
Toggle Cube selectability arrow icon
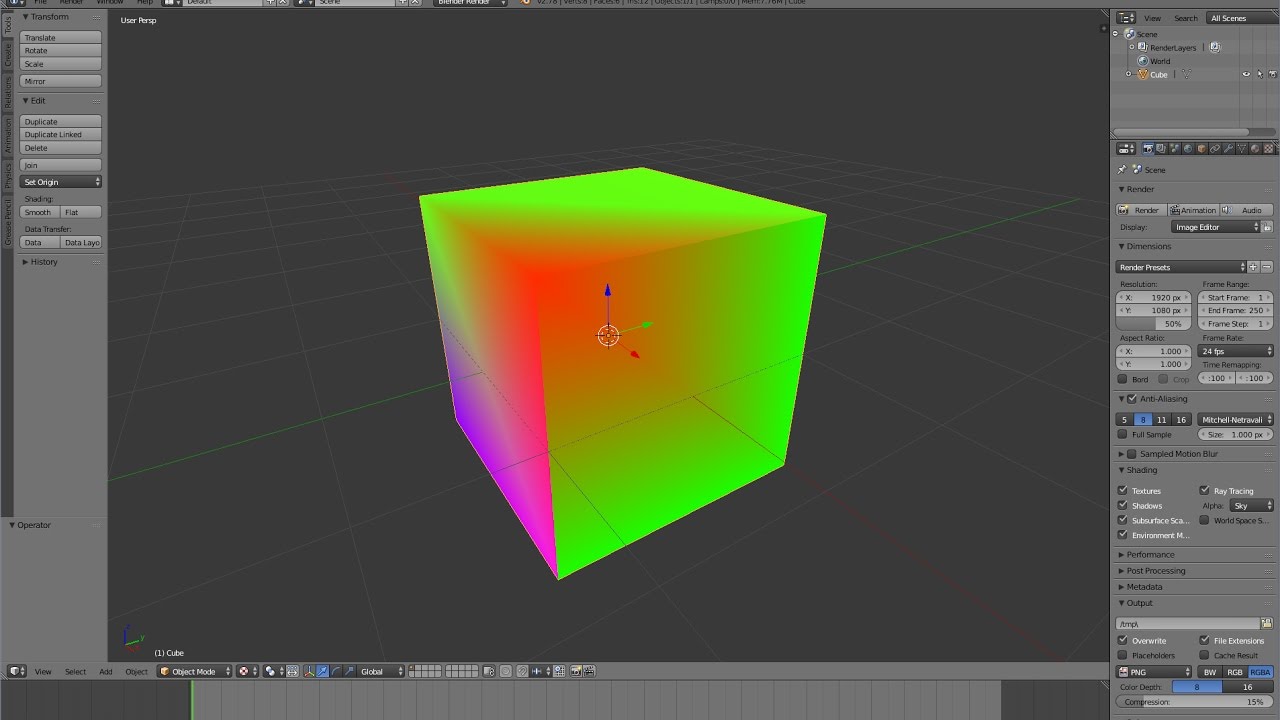coord(1259,74)
